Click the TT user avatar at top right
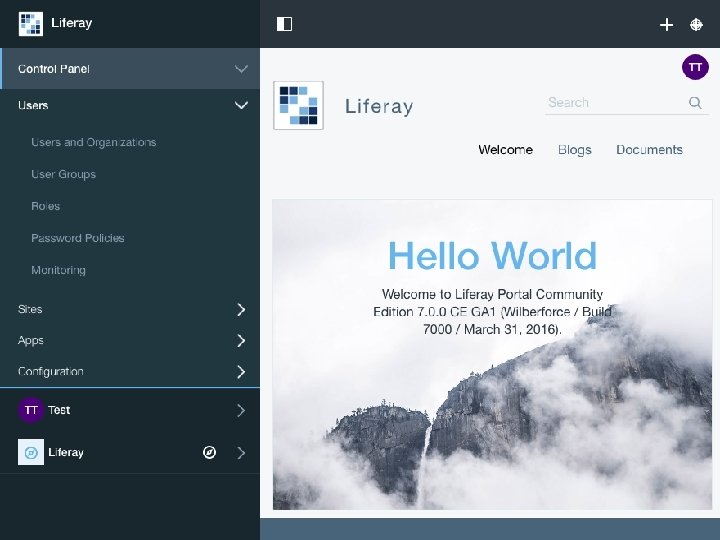This screenshot has height=540, width=720. (695, 67)
